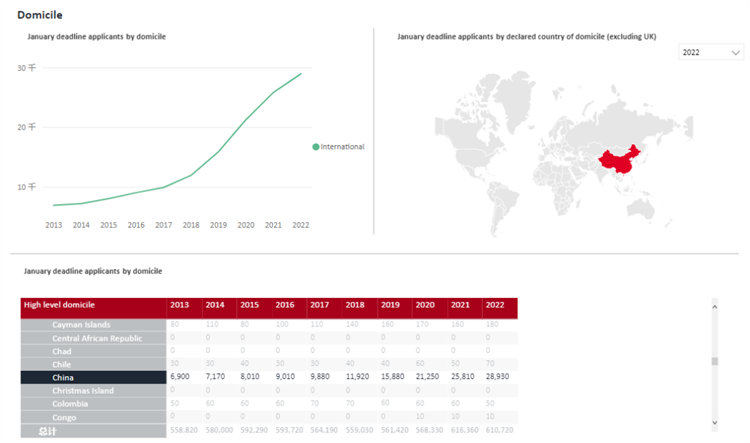This screenshot has width=750, height=443.
Task: Click the table's vertical scrollbar thumb
Action: coord(713,362)
